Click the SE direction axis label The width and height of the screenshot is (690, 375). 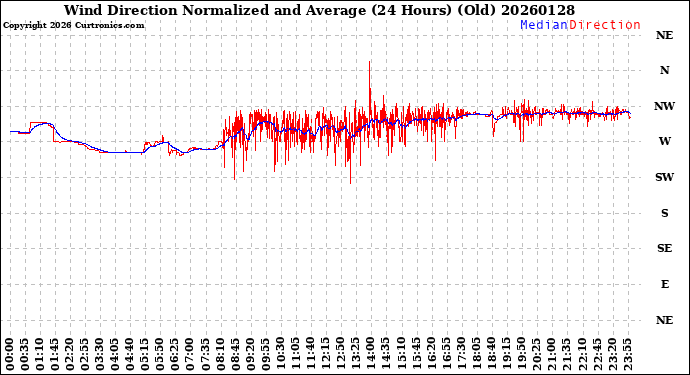point(664,248)
